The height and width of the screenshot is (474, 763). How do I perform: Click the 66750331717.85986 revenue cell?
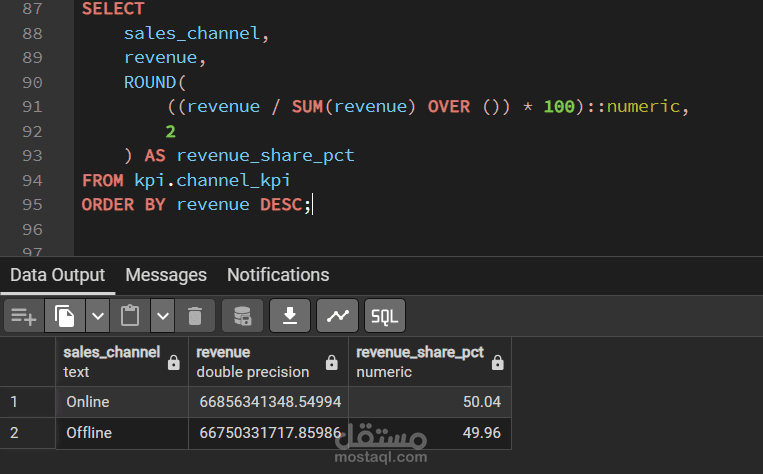tap(269, 433)
